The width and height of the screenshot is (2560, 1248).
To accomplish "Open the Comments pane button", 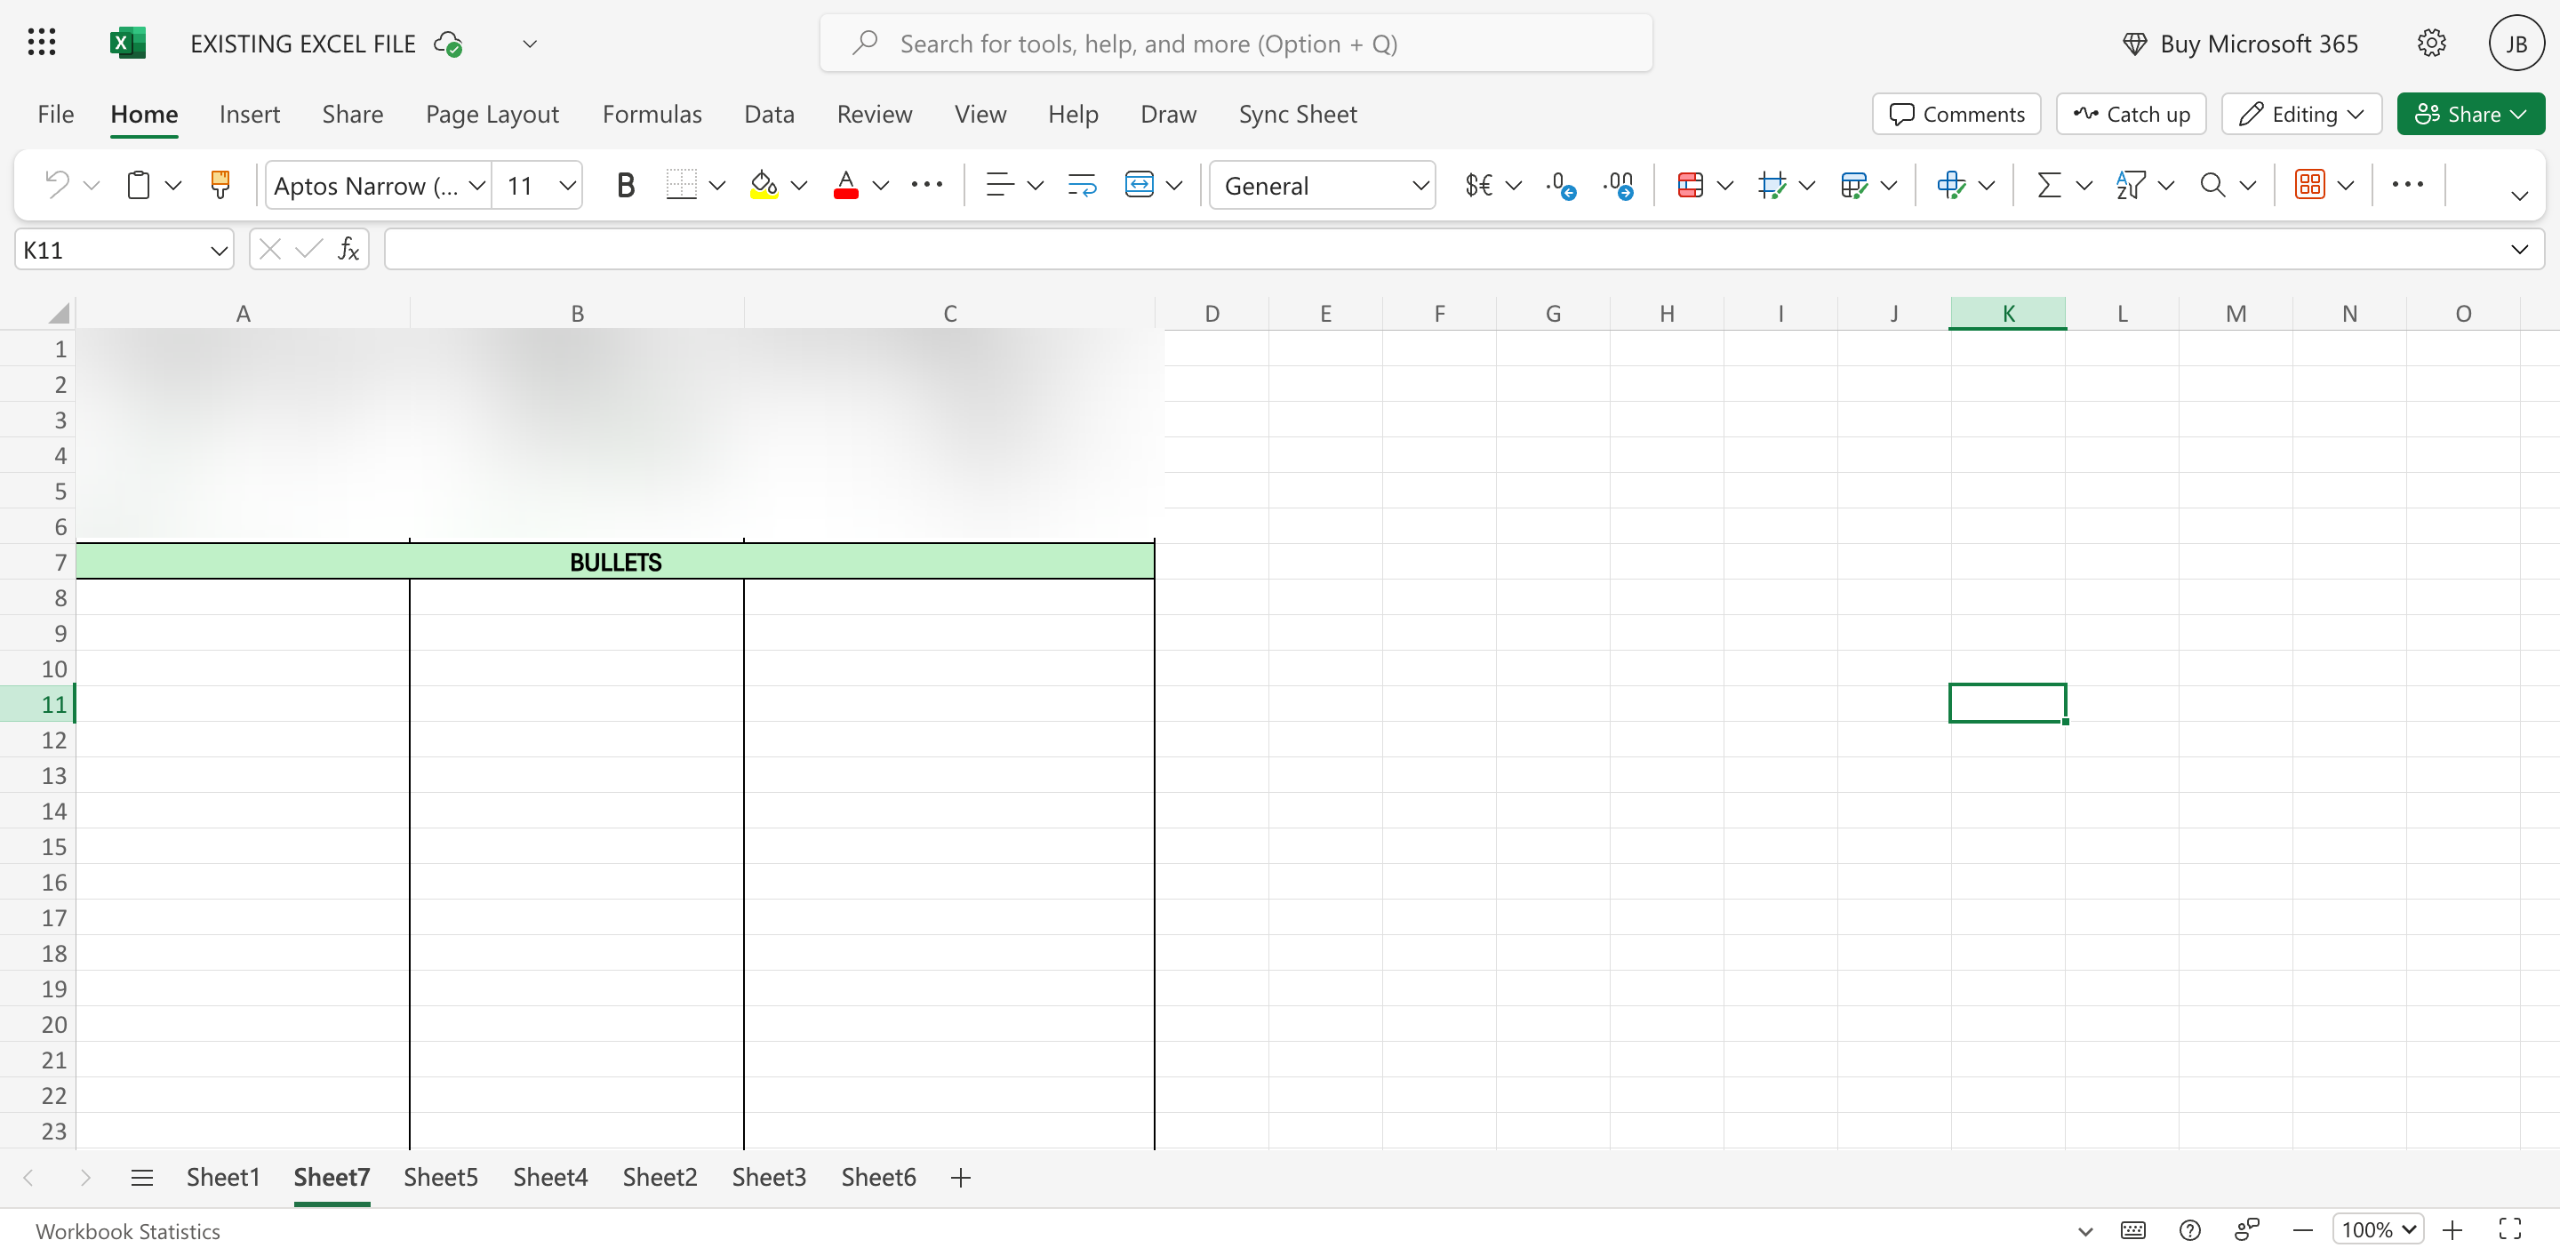I will [1956, 114].
